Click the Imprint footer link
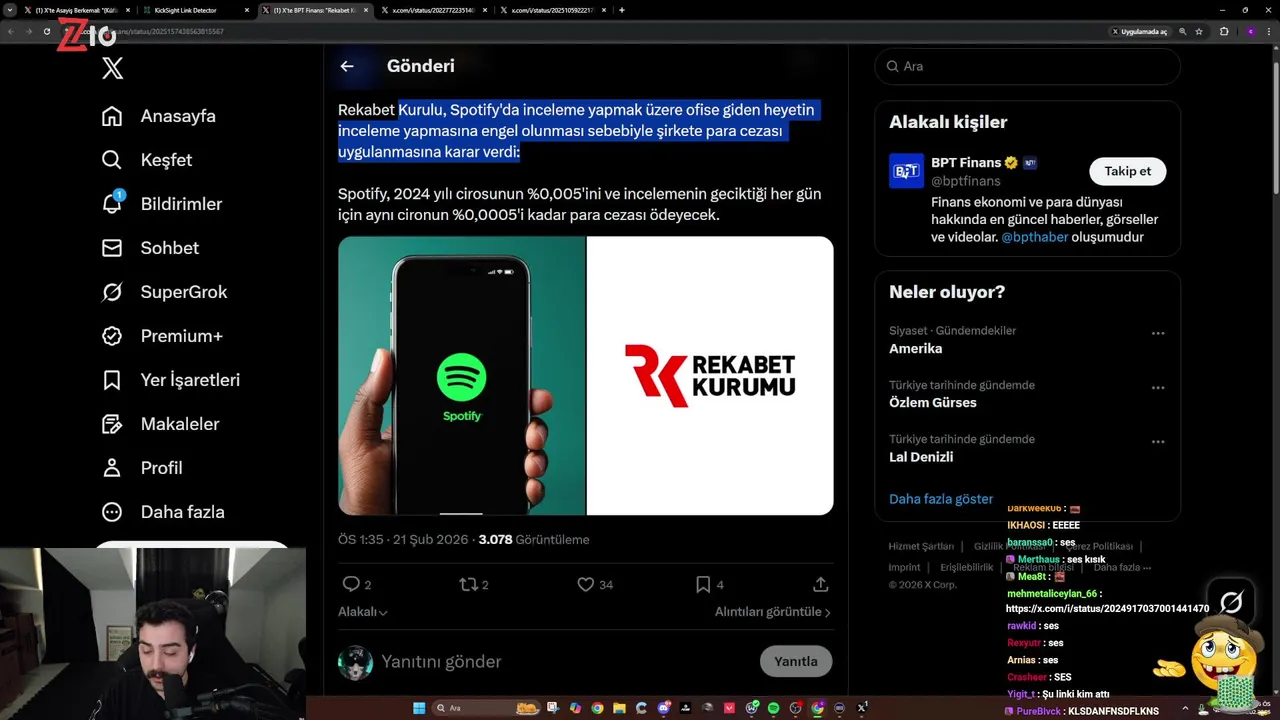The width and height of the screenshot is (1280, 720). tap(904, 567)
